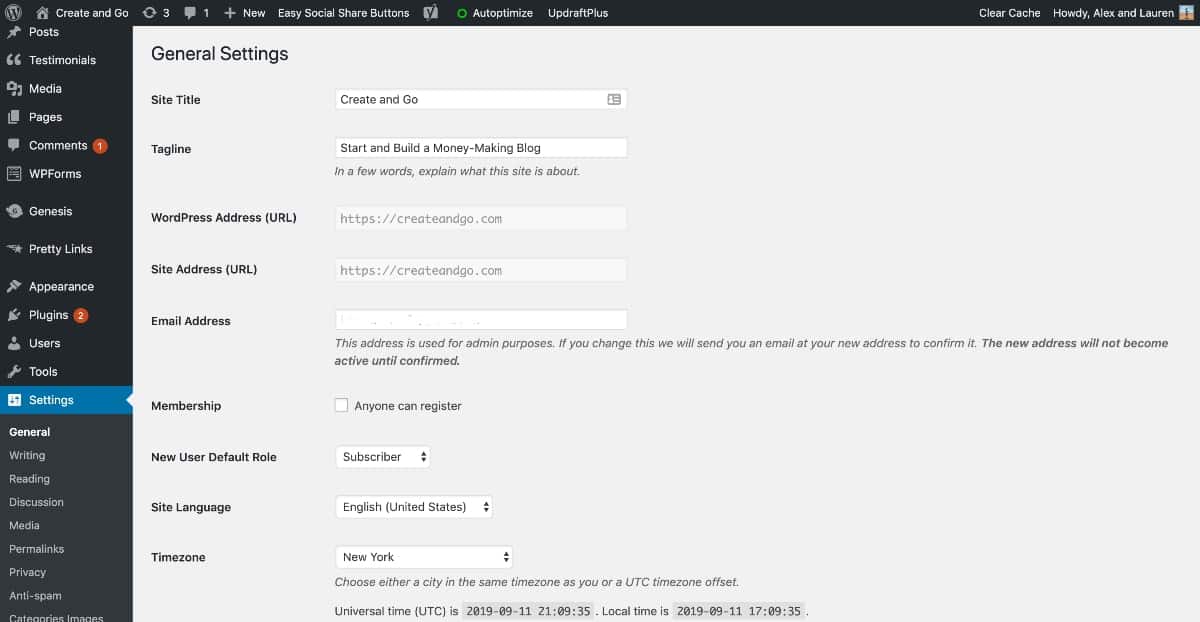Click the Comments icon in sidebar

click(x=14, y=145)
